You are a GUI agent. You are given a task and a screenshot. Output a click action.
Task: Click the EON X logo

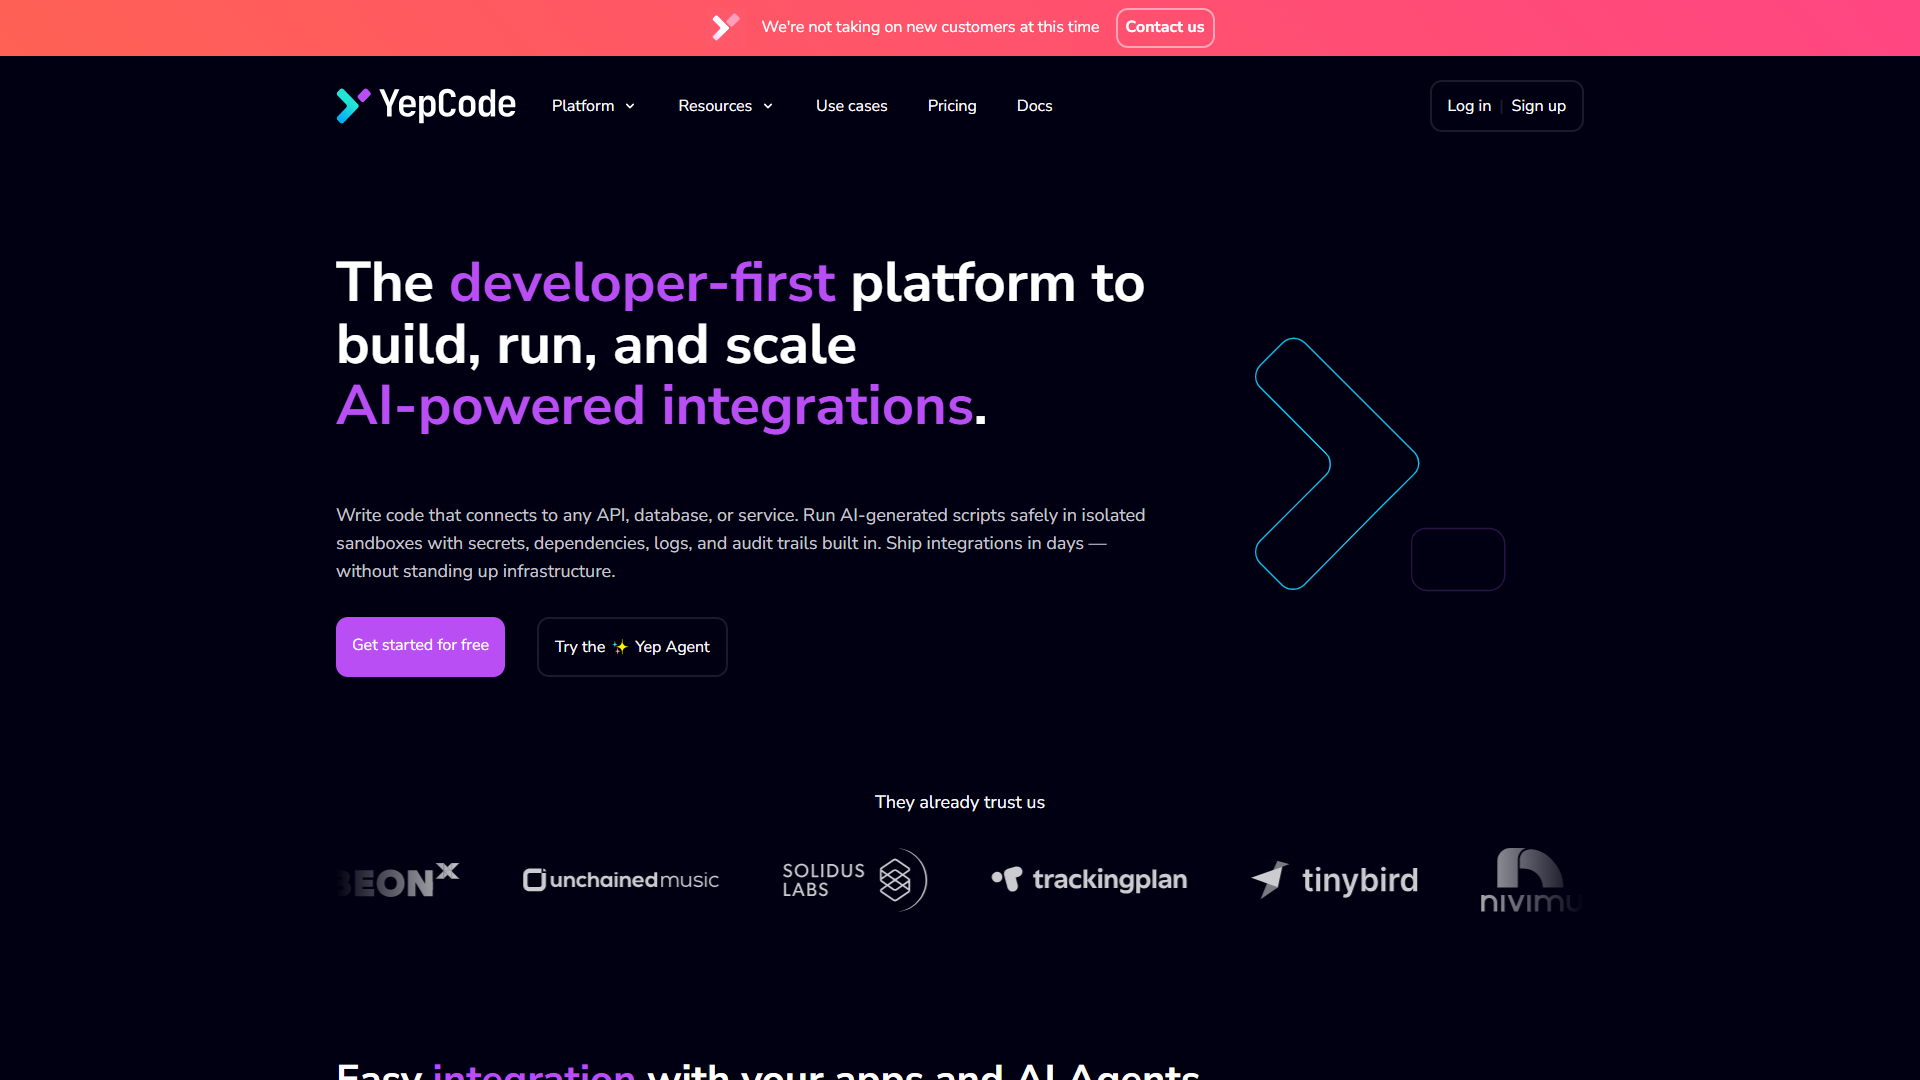coord(398,880)
